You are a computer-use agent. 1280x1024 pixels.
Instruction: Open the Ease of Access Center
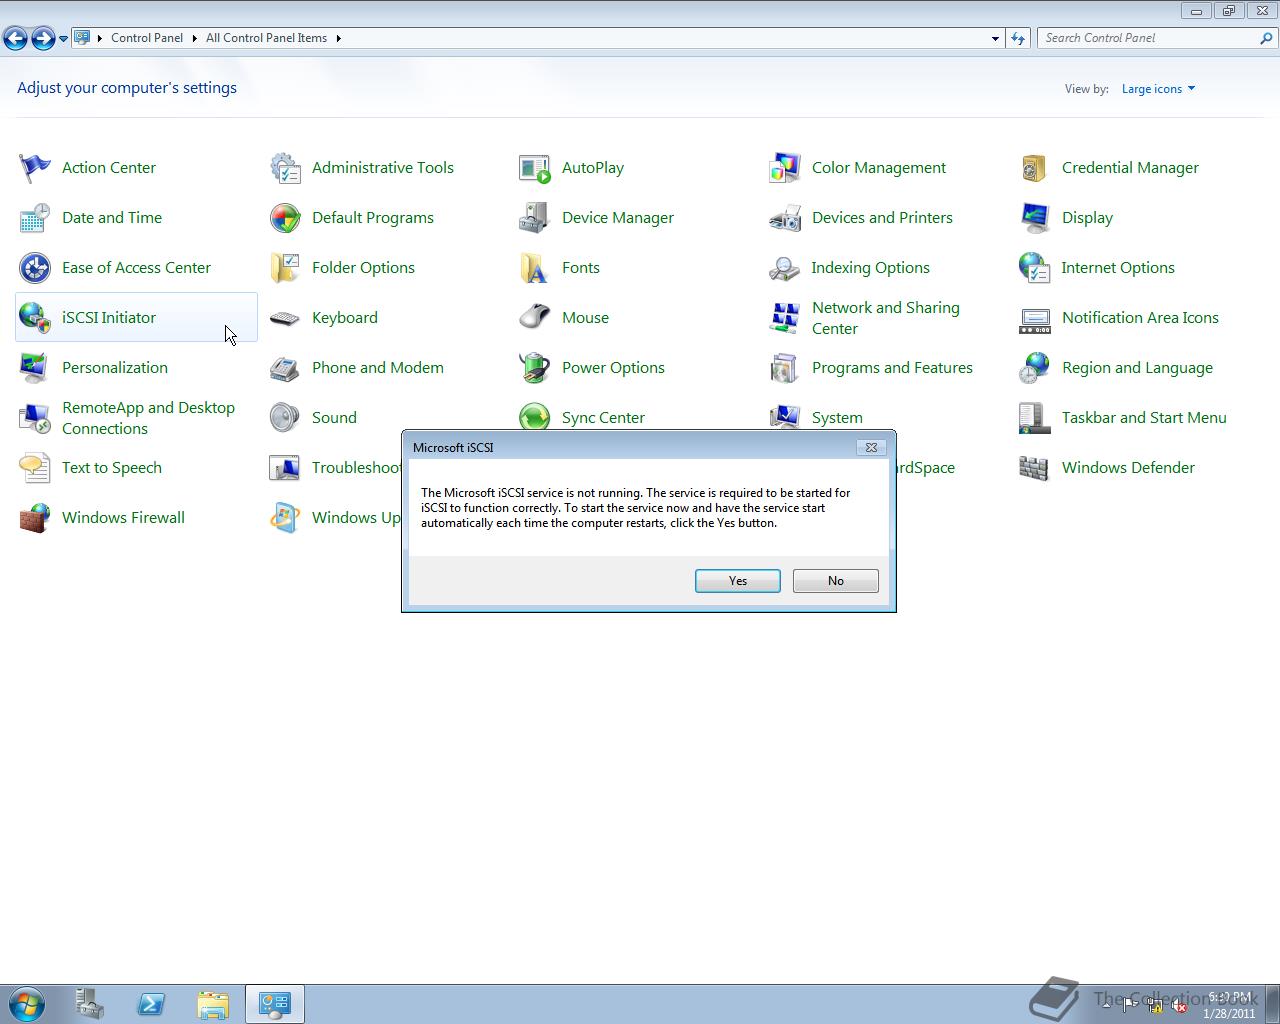(136, 267)
